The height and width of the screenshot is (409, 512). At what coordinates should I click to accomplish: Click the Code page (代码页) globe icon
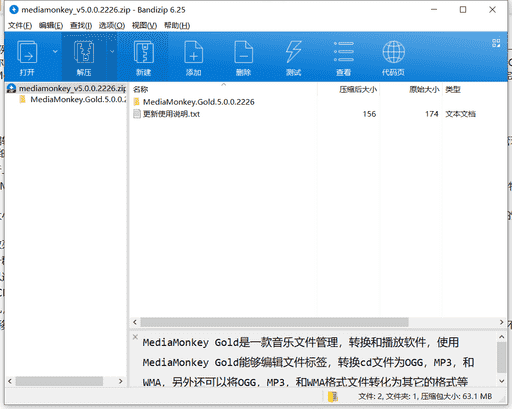click(x=394, y=52)
